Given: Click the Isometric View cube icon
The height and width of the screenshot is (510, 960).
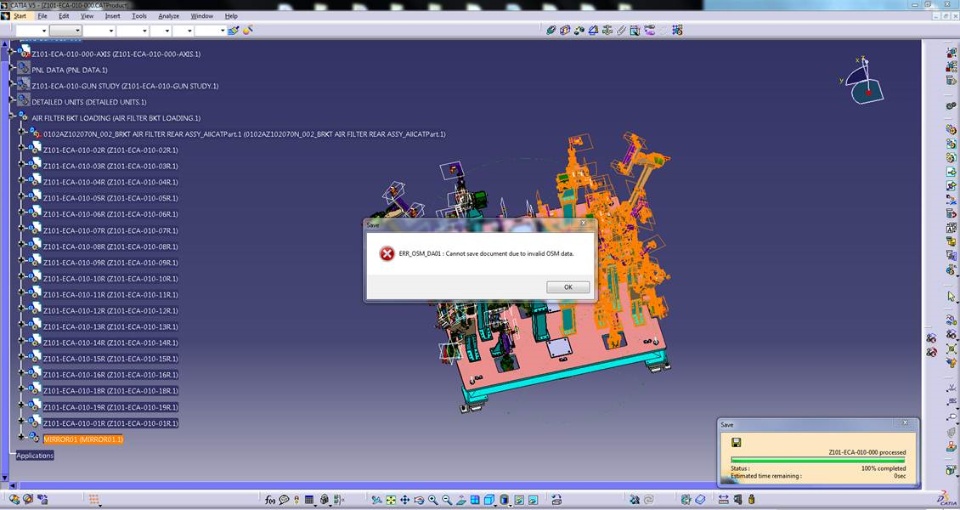Looking at the screenshot, I should pos(489,500).
